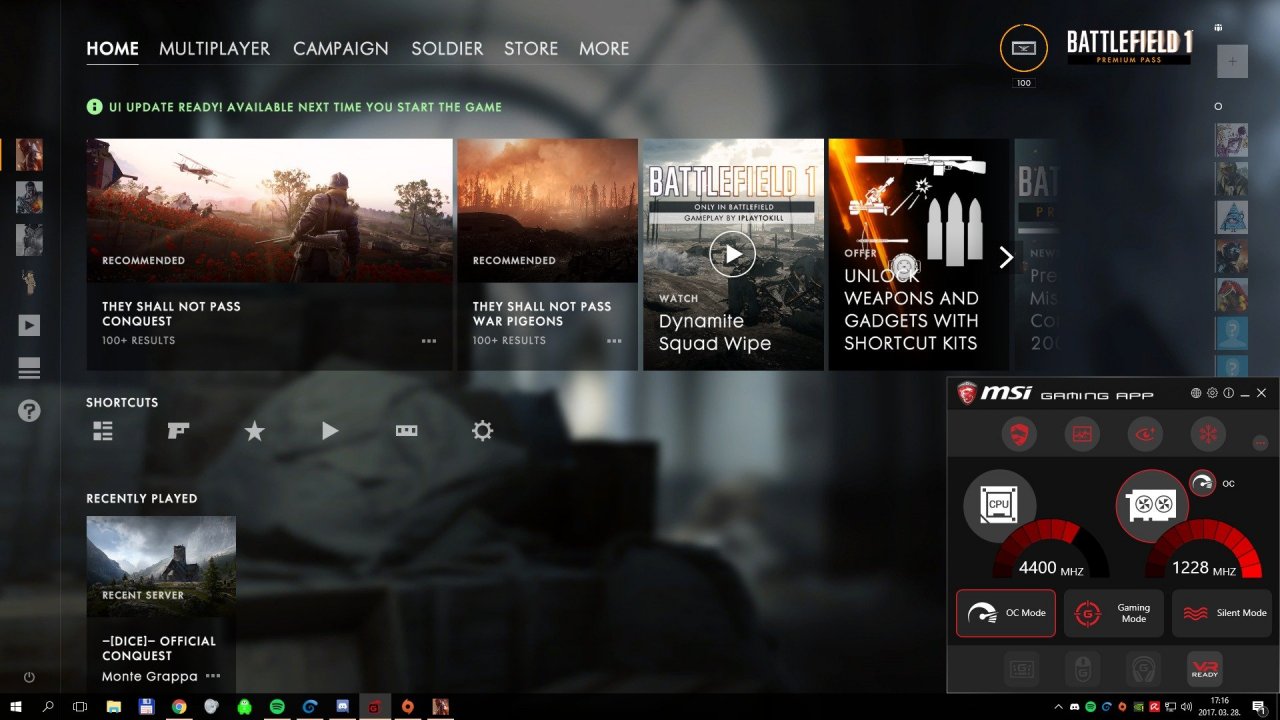Click the small OC gauge icon by GPU
This screenshot has width=1280, height=720.
1203,484
